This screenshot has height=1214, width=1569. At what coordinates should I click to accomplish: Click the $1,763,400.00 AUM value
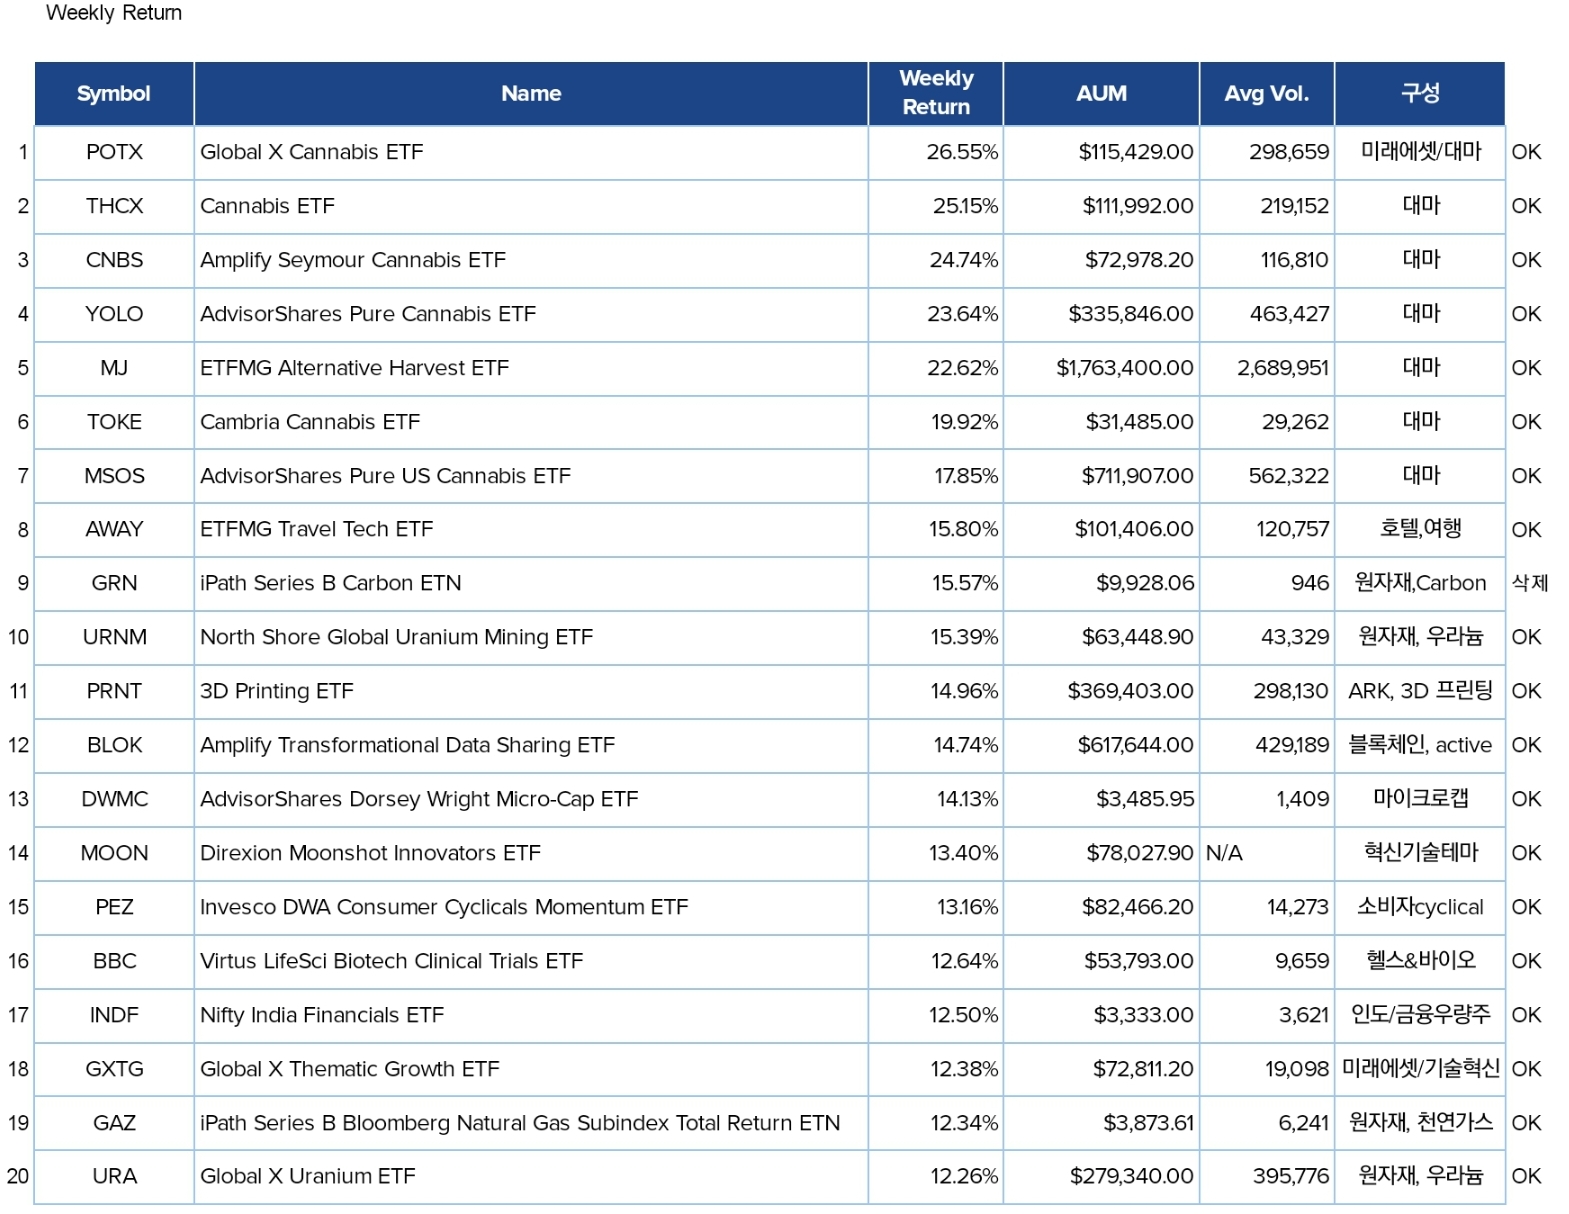pyautogui.click(x=1125, y=368)
